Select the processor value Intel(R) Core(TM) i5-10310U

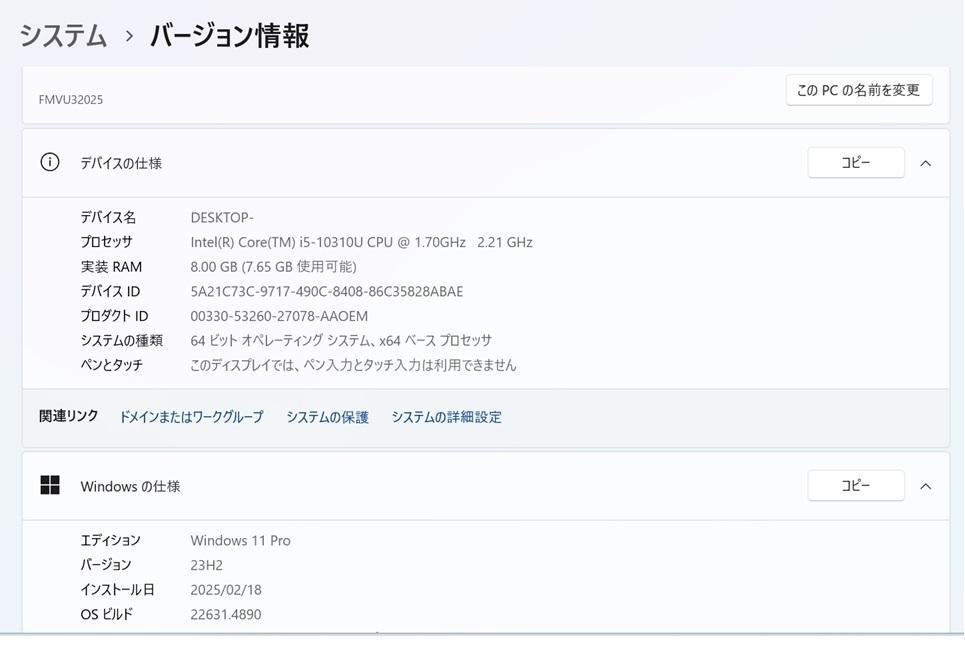361,242
